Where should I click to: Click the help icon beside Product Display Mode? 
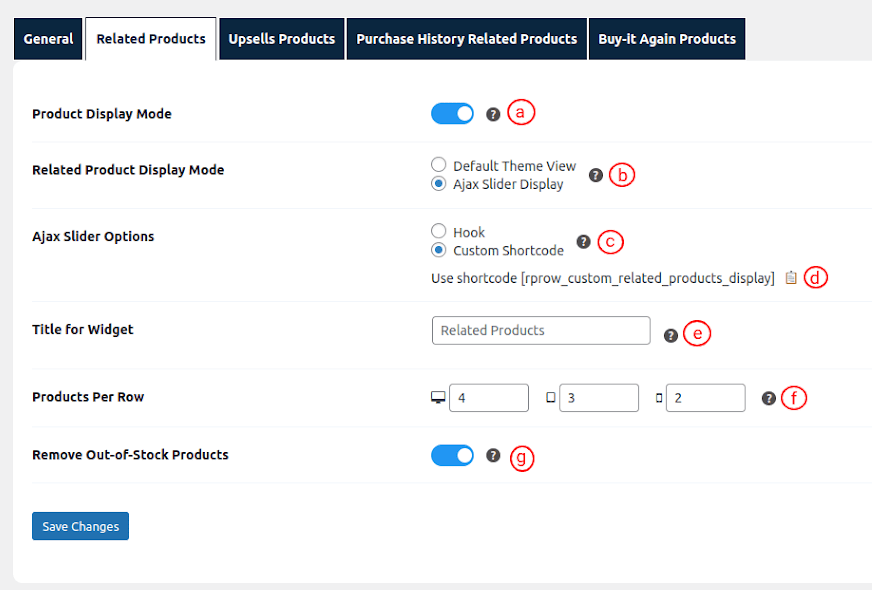click(x=492, y=113)
